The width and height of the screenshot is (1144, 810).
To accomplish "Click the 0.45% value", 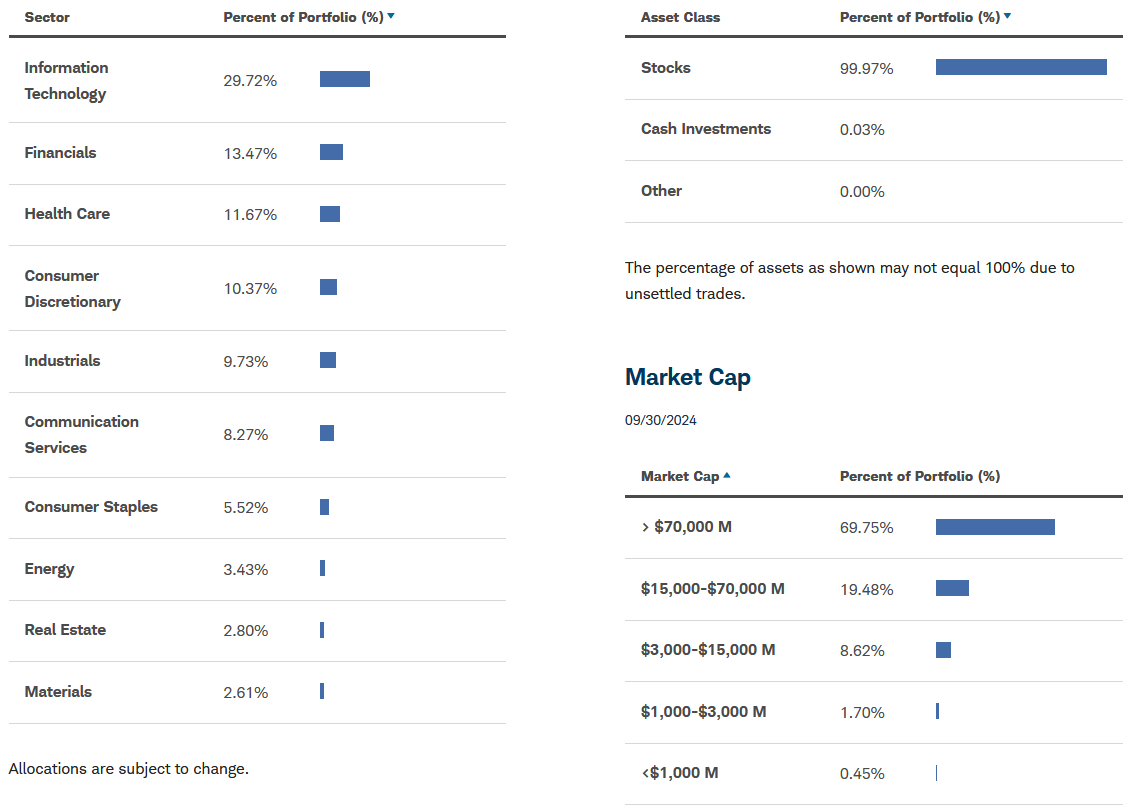I will [862, 774].
